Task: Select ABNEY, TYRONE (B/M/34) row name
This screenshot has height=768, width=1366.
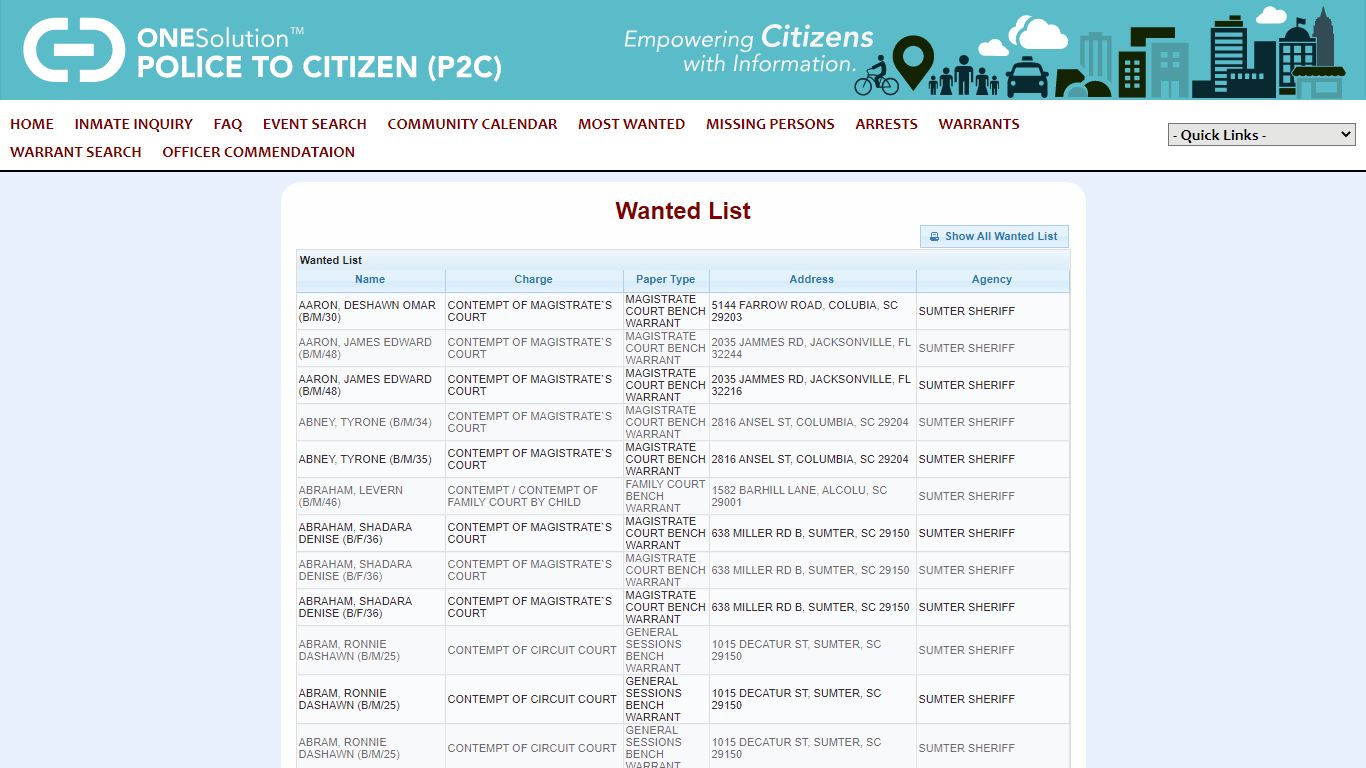Action: click(365, 422)
